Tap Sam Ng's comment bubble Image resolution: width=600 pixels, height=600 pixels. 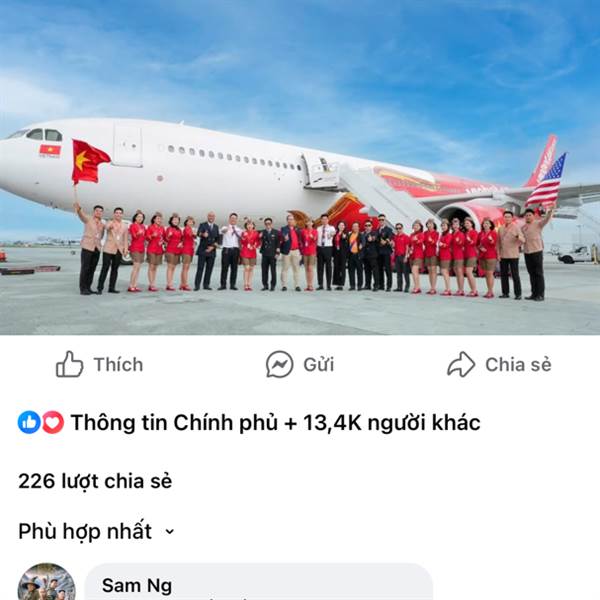(259, 582)
